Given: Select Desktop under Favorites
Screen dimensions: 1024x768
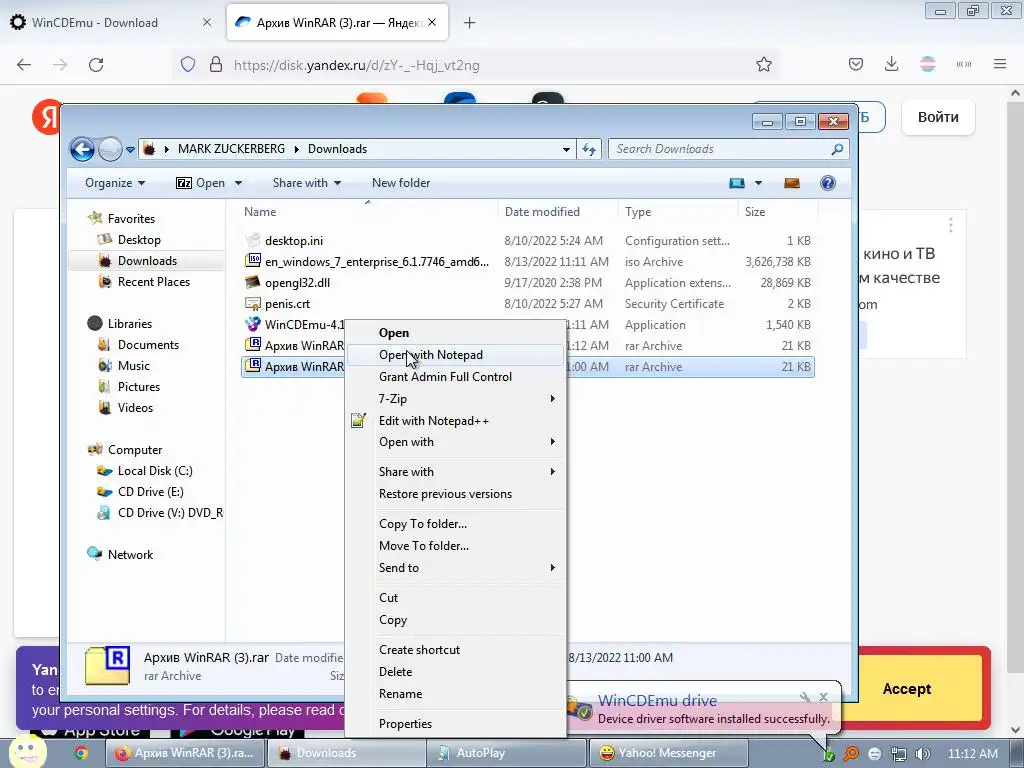Looking at the screenshot, I should tap(139, 240).
